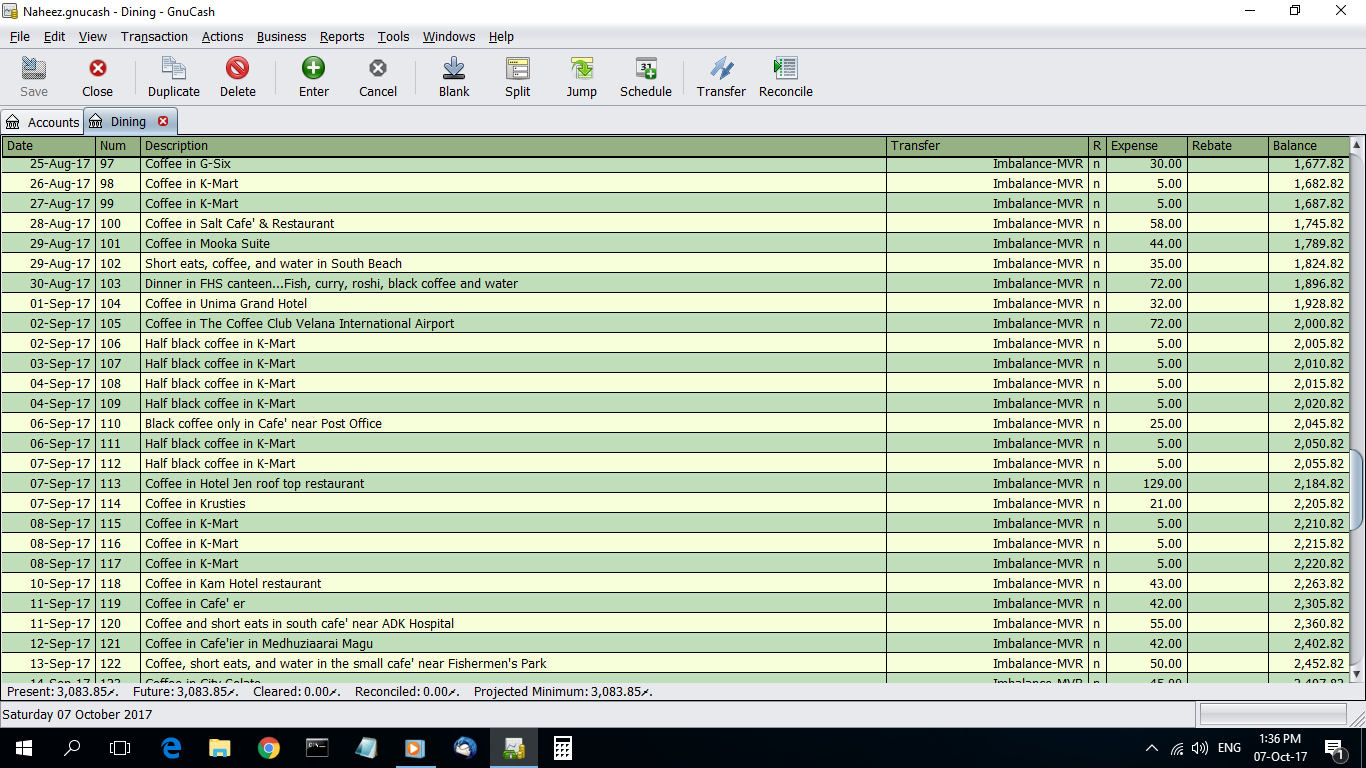Open the File menu
This screenshot has height=768, width=1366.
20,36
